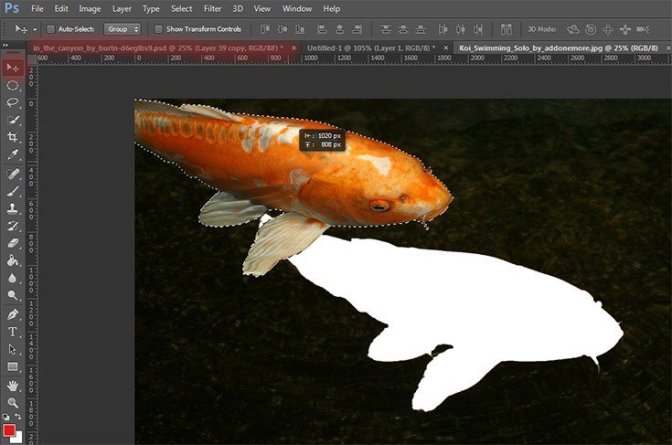Screen dimensions: 672x445
Task: Click Align Vertical Centers icon
Action: coord(282,29)
